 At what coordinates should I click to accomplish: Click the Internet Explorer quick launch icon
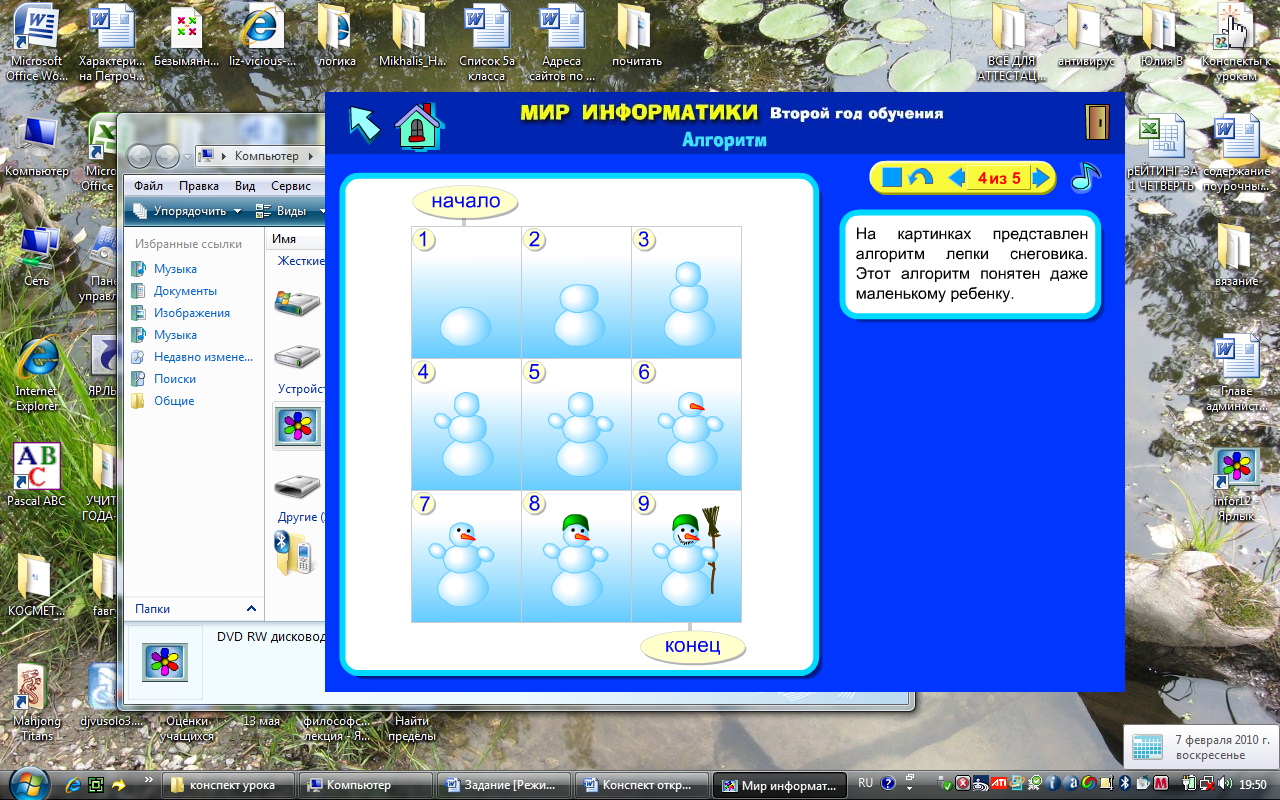[72, 785]
